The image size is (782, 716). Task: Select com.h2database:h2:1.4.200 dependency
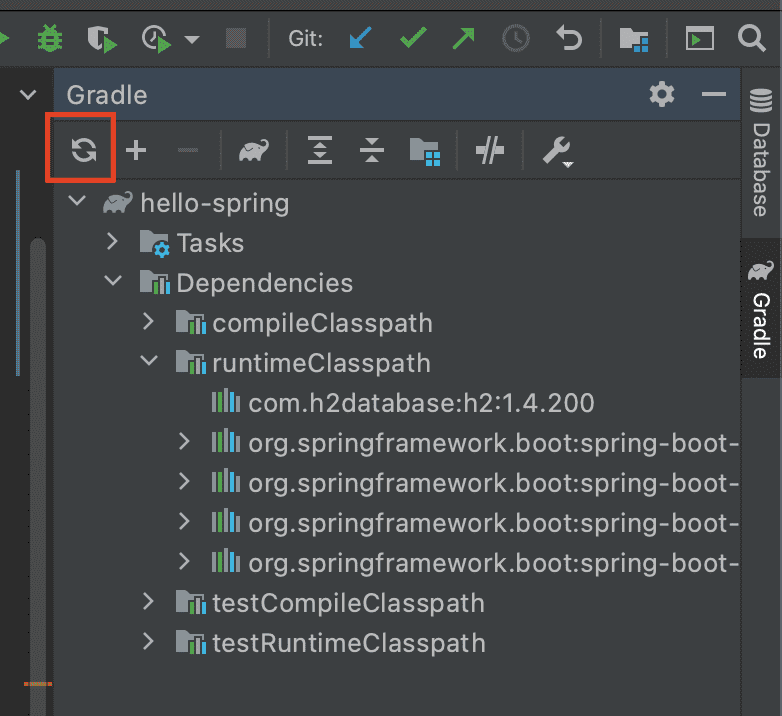click(421, 403)
